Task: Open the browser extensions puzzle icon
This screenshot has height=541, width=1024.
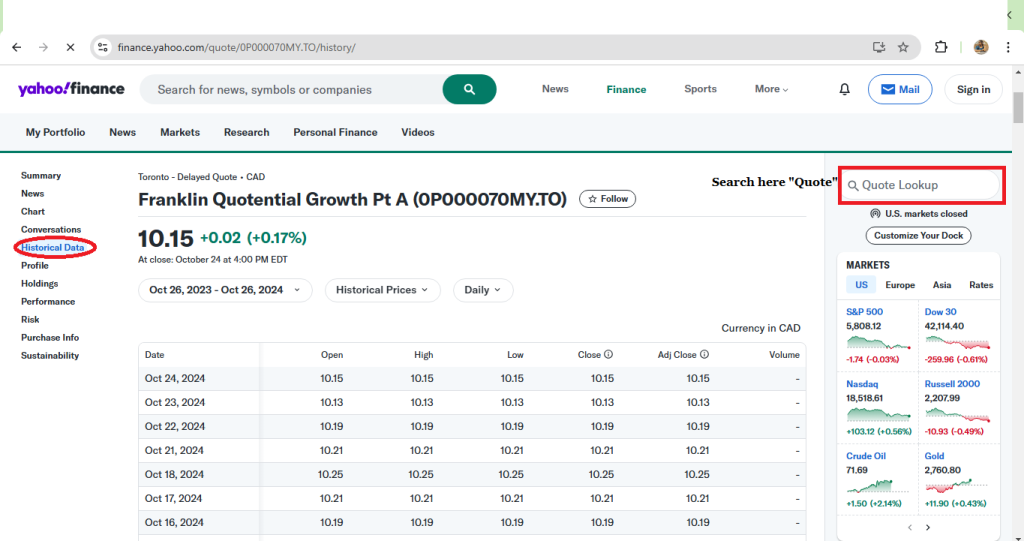Action: 940,47
